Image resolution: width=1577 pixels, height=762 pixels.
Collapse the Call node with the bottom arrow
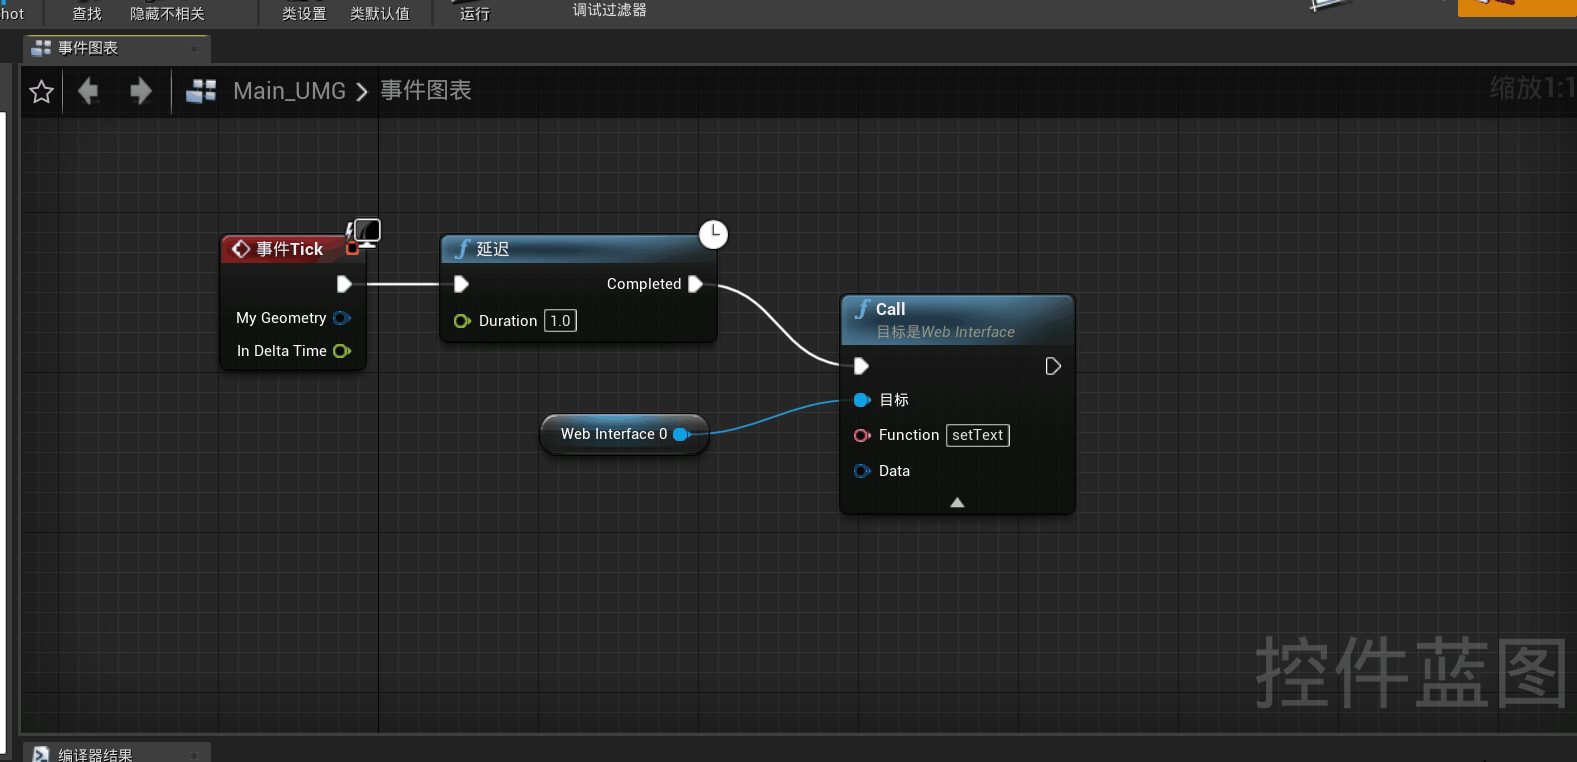tap(957, 502)
